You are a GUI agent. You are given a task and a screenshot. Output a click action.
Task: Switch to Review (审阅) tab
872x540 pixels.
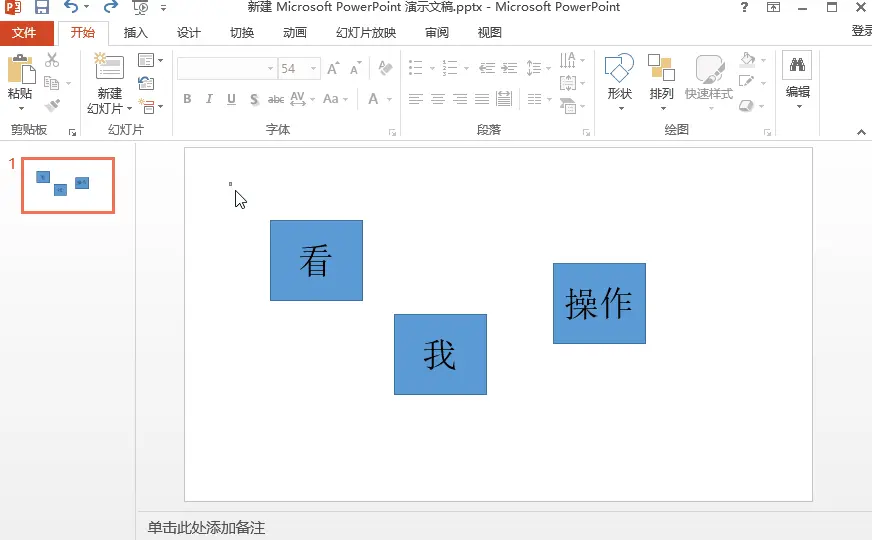437,33
